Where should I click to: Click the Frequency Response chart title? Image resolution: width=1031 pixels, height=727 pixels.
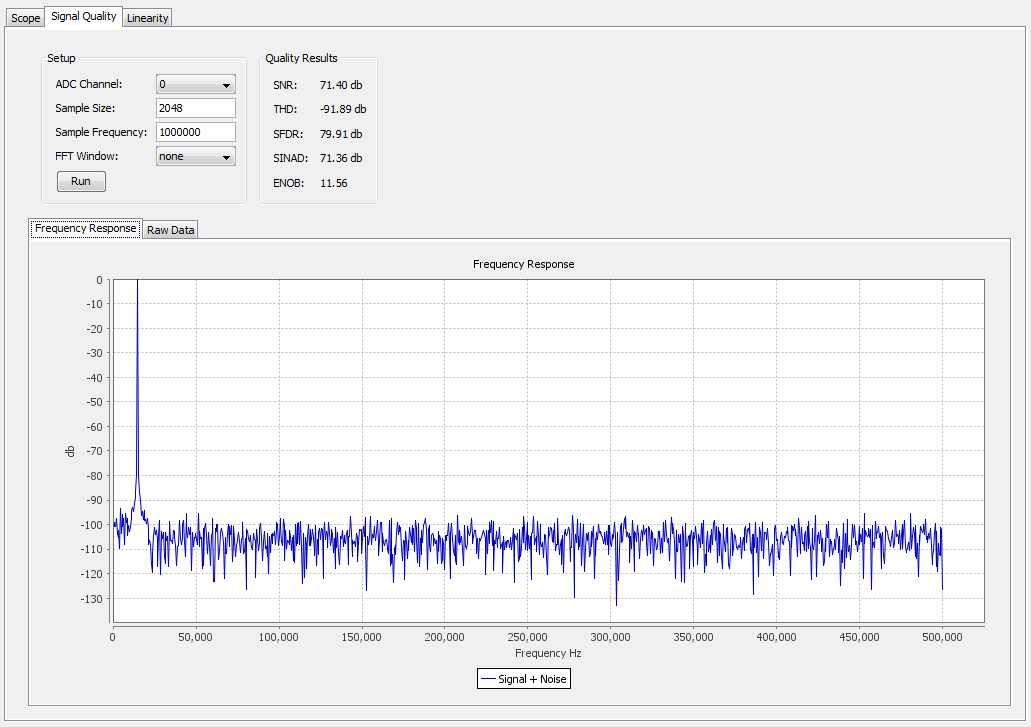[x=523, y=264]
